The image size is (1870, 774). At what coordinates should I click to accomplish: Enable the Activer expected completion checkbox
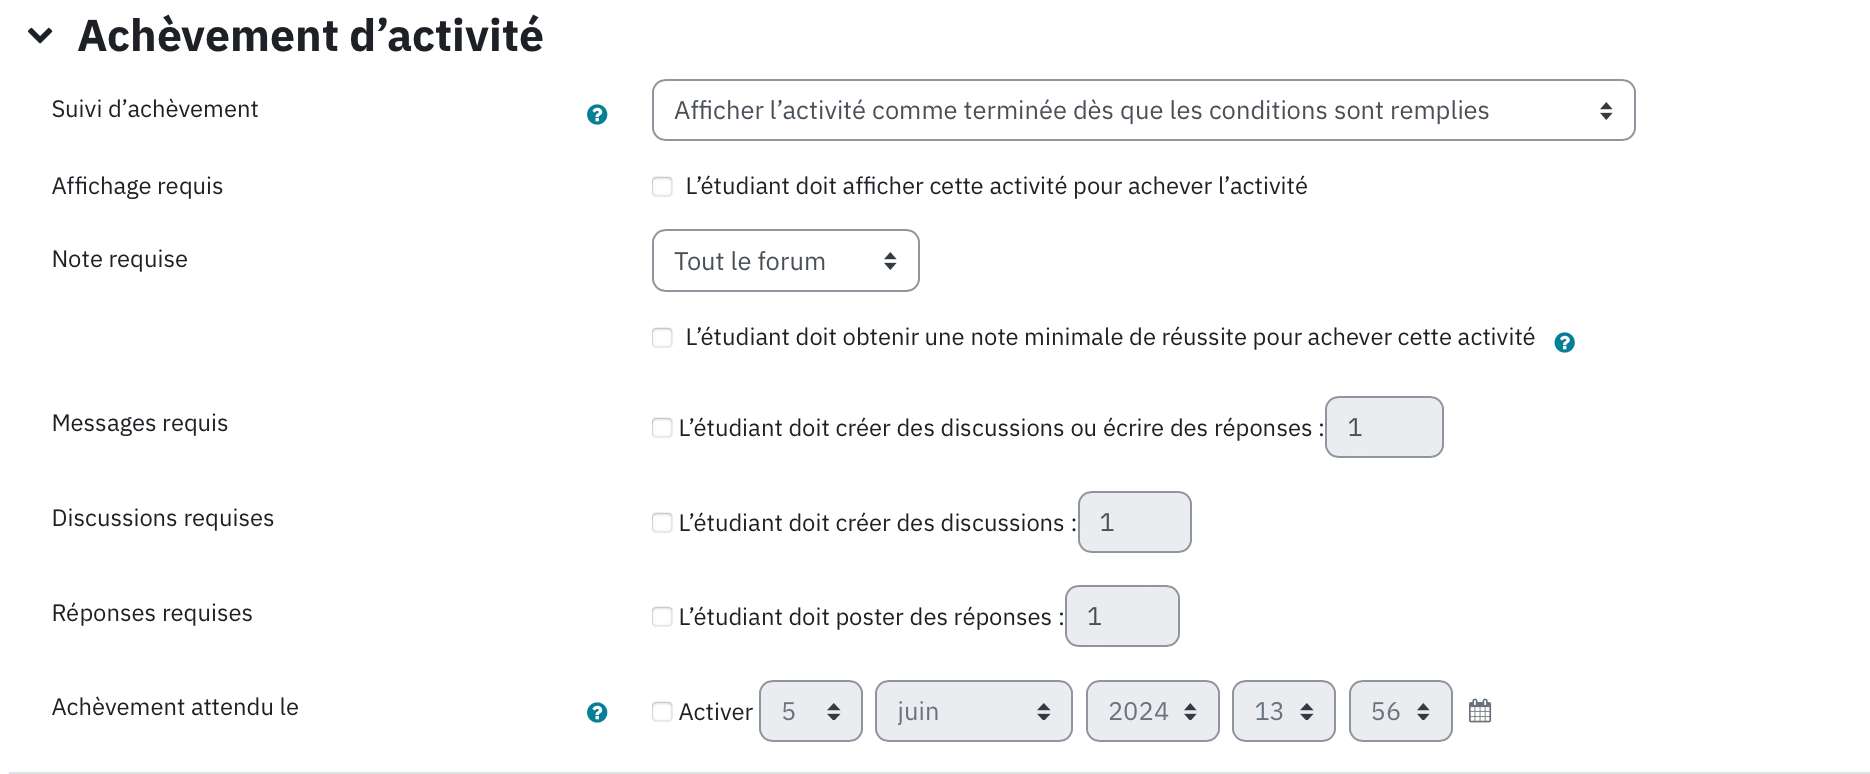(x=662, y=711)
